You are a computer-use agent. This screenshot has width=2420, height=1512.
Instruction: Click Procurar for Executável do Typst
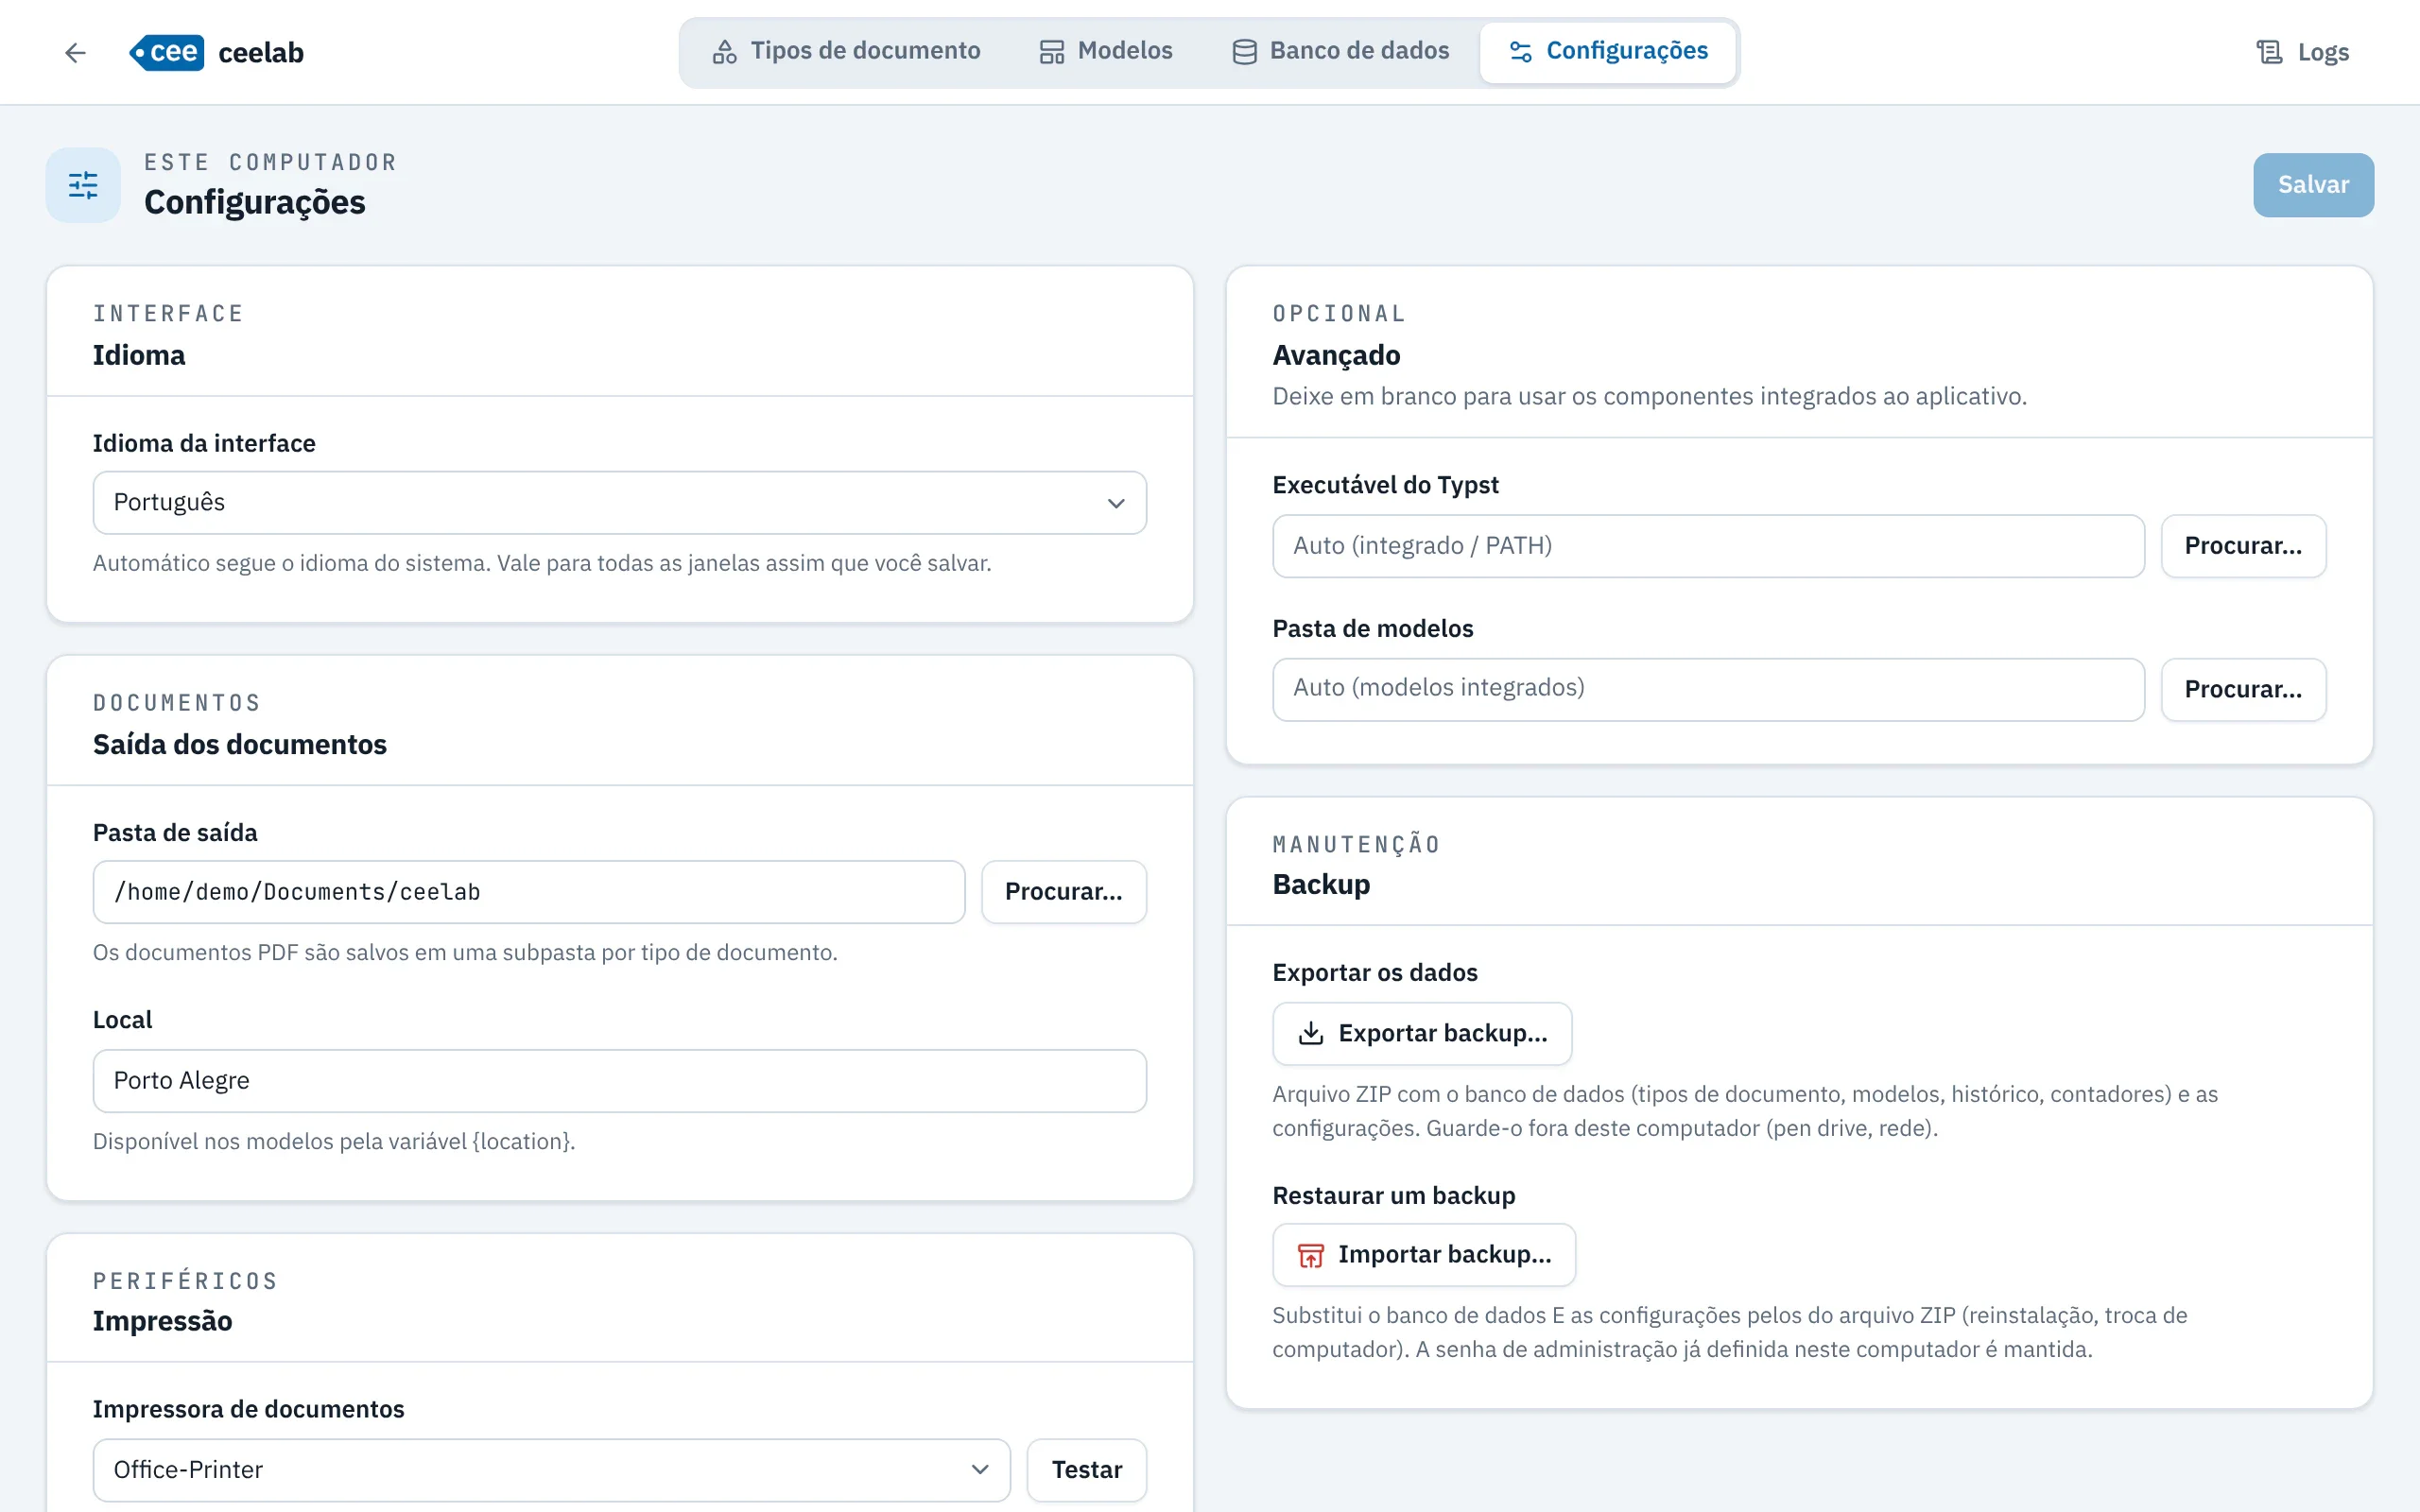click(x=2243, y=546)
